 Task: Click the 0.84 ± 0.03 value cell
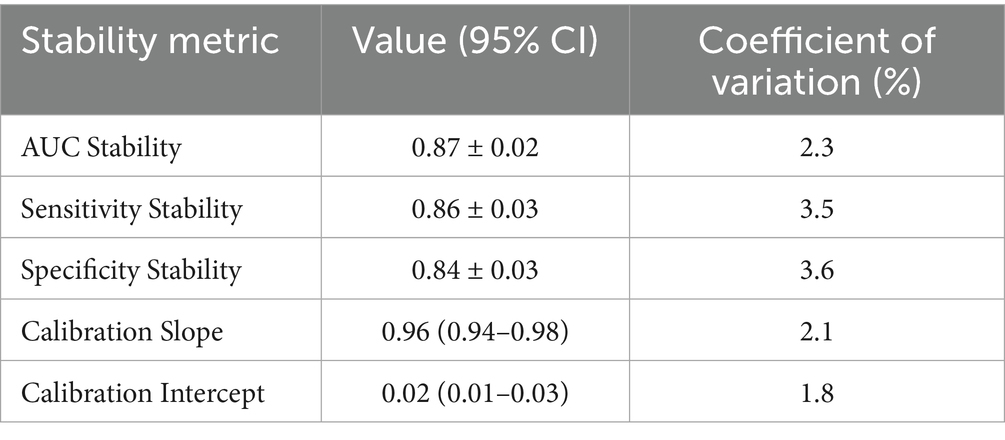click(x=474, y=270)
